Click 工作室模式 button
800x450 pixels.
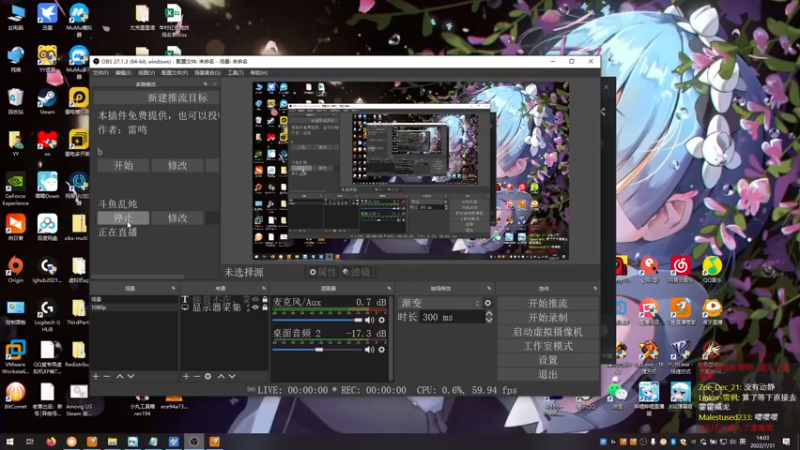(548, 346)
